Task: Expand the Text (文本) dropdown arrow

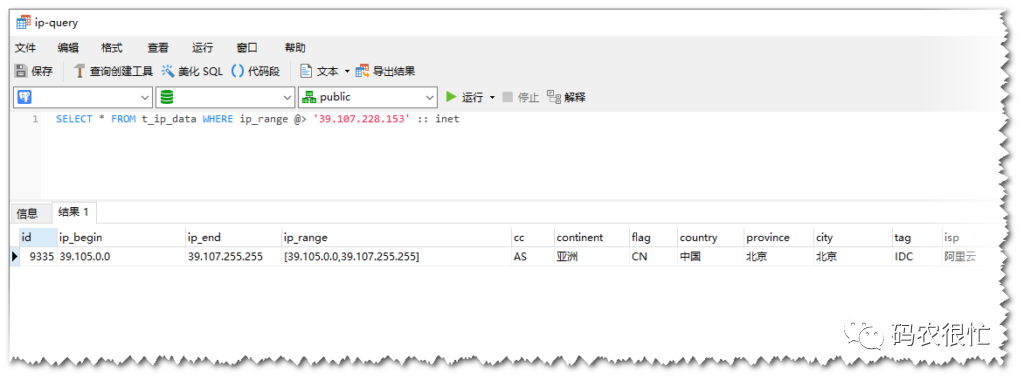Action: pos(347,71)
